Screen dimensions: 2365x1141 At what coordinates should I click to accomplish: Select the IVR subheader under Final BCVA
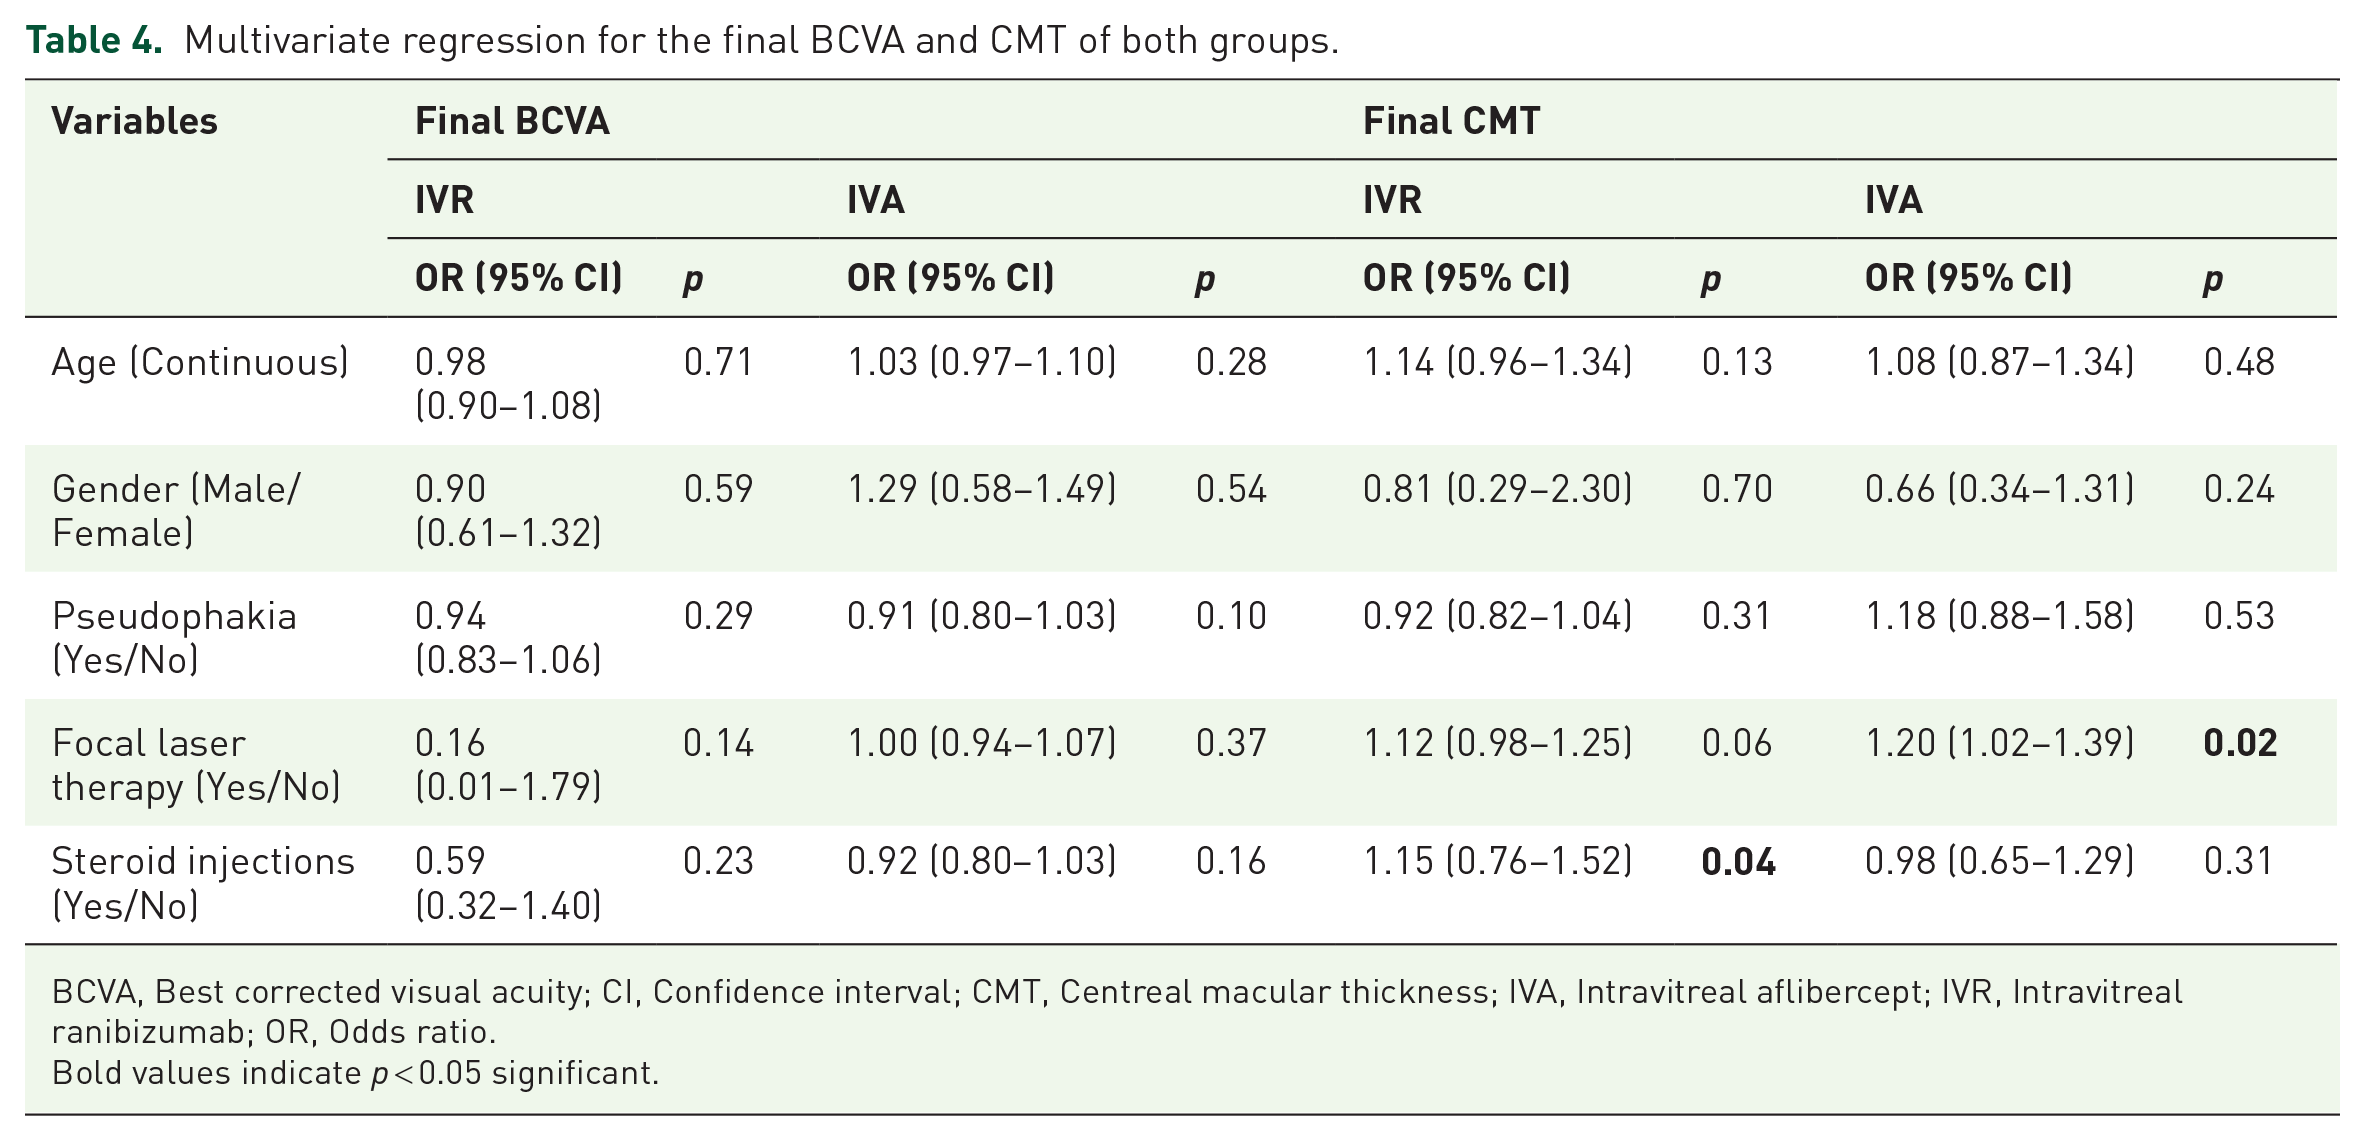[444, 200]
